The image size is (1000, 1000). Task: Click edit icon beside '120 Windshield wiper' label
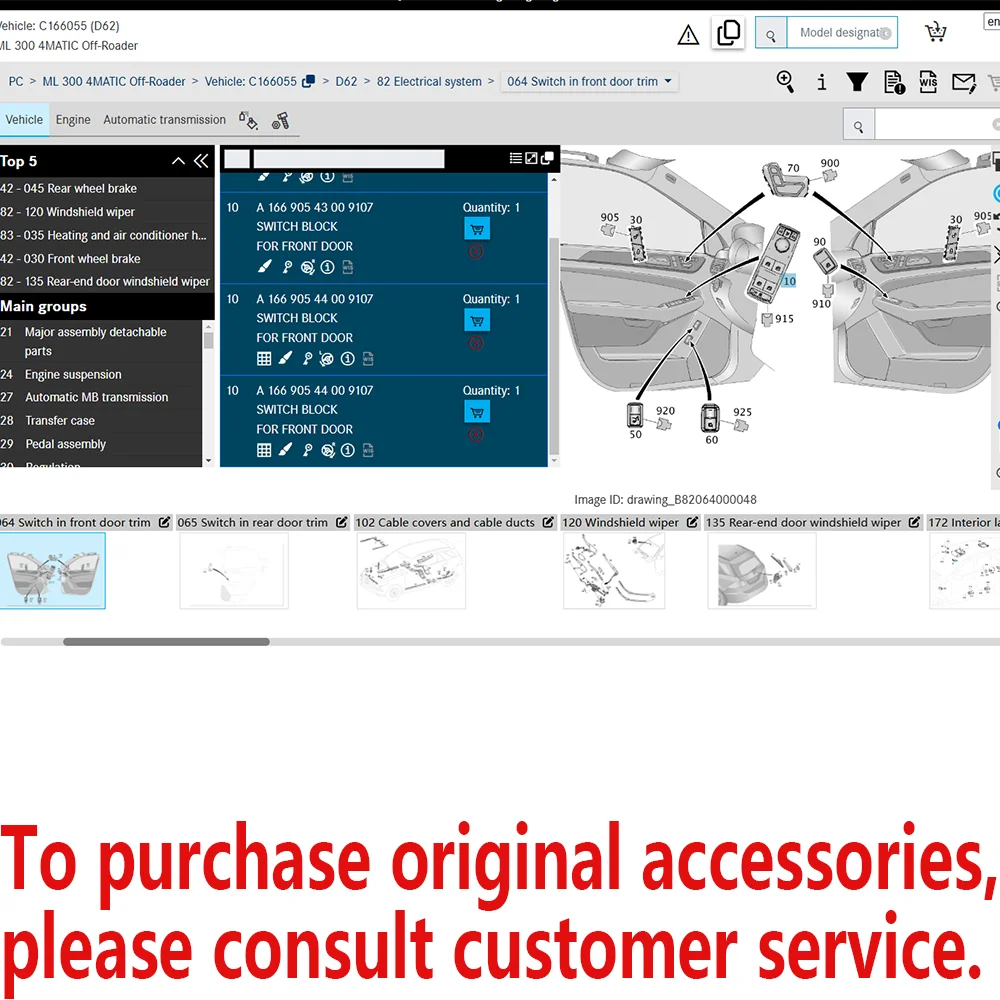tap(692, 522)
